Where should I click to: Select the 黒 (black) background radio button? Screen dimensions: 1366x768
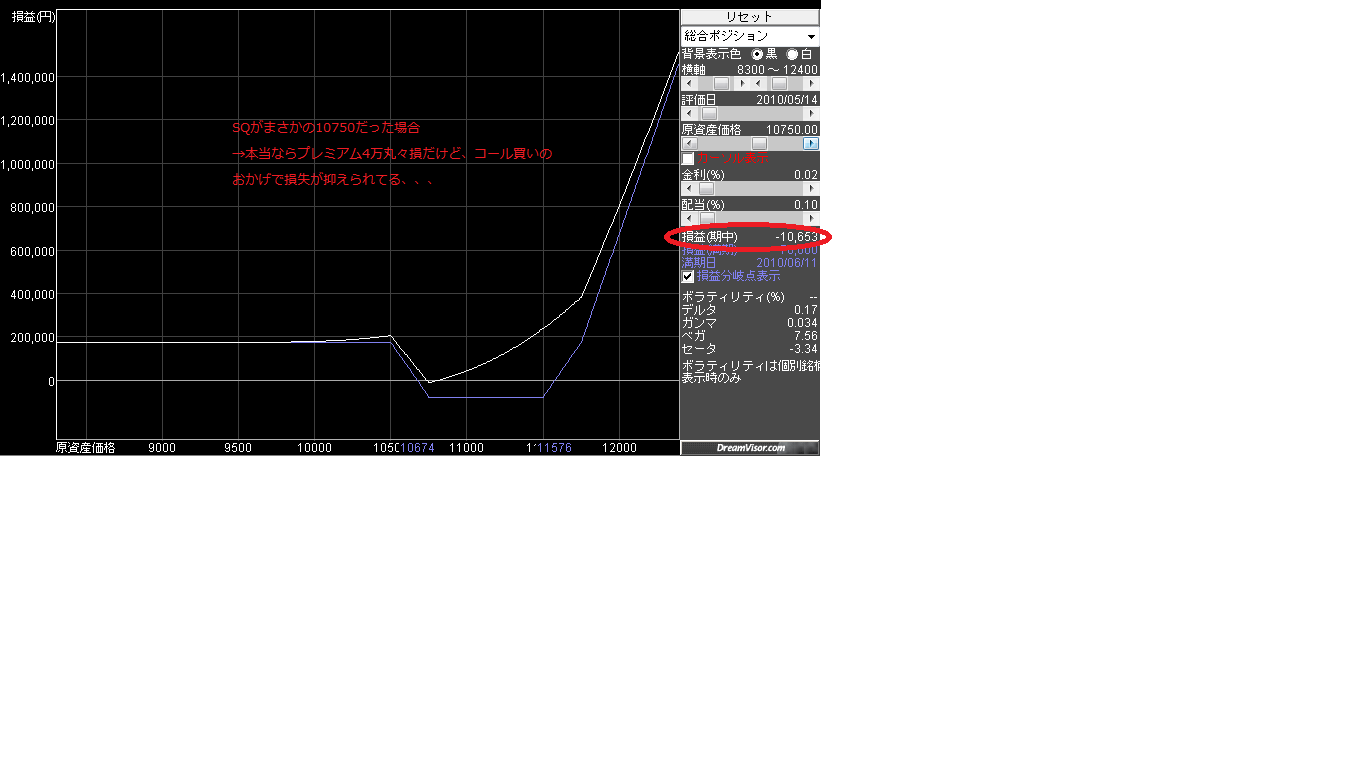pos(757,54)
